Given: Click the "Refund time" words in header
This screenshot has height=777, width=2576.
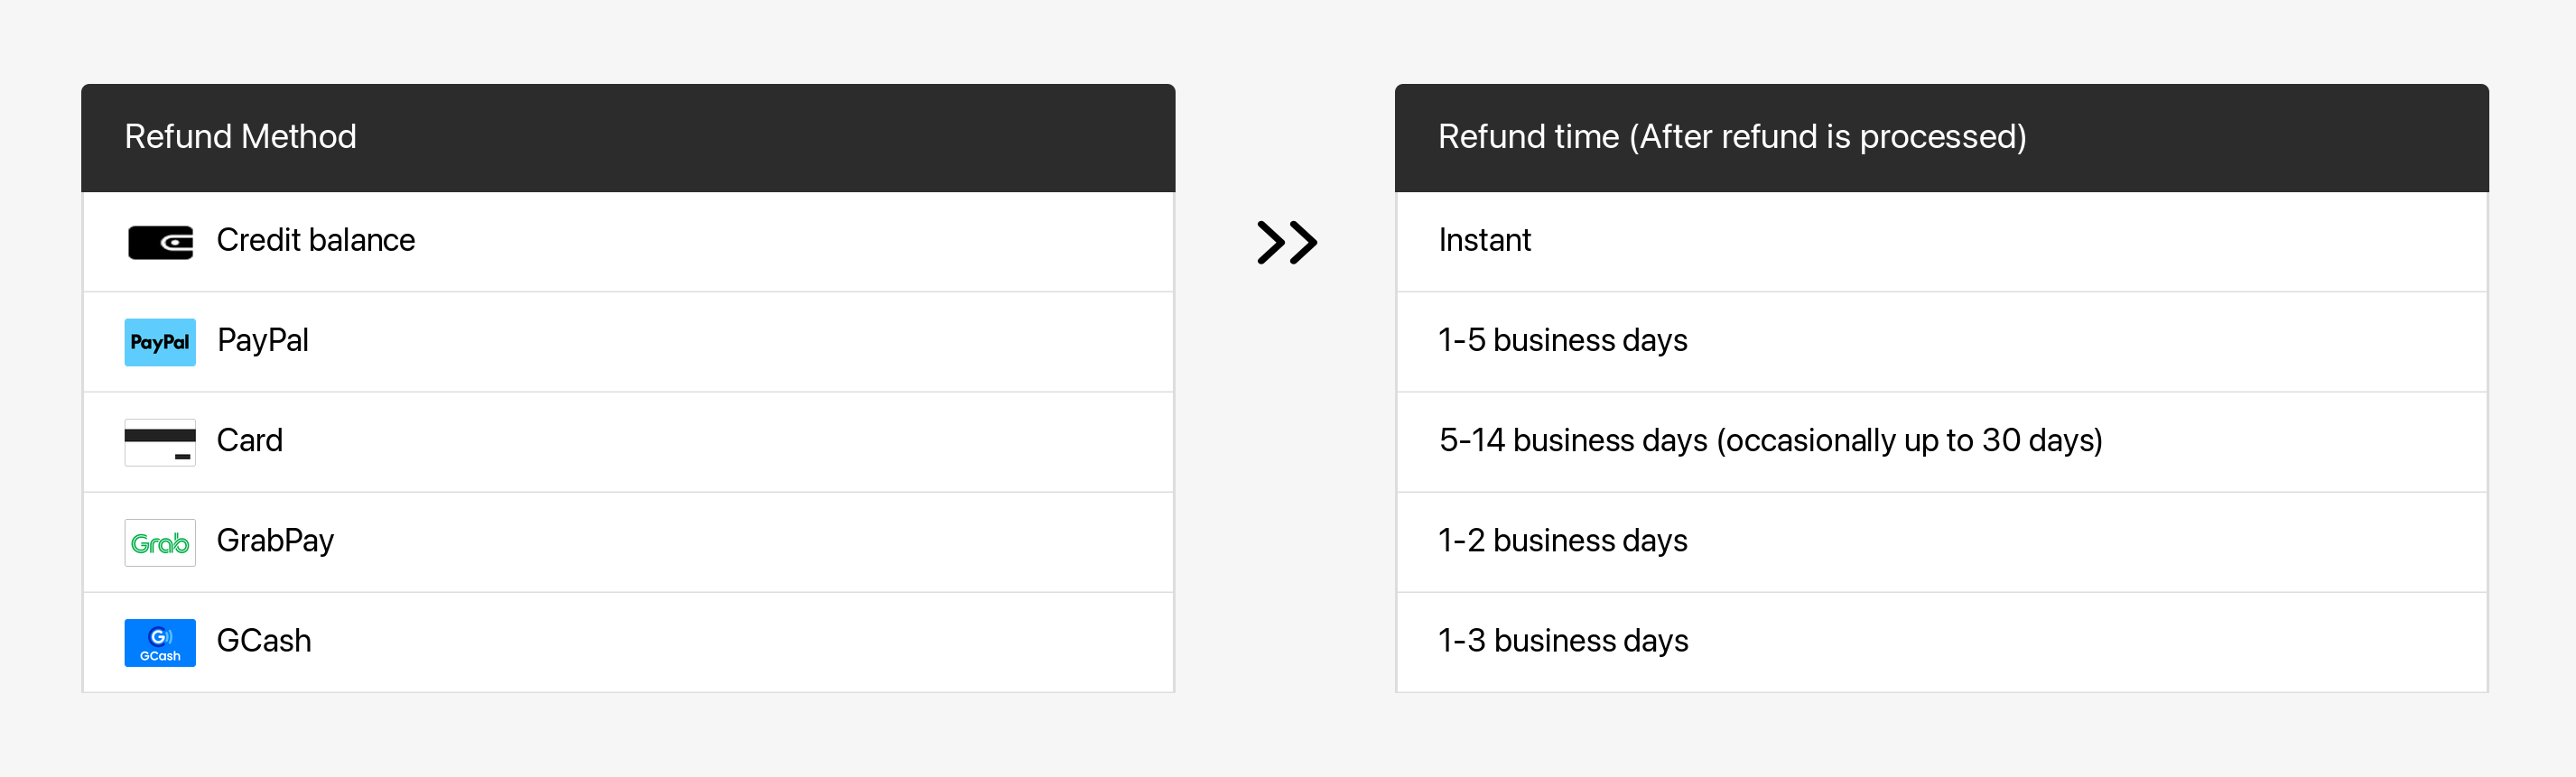Looking at the screenshot, I should click(1528, 137).
